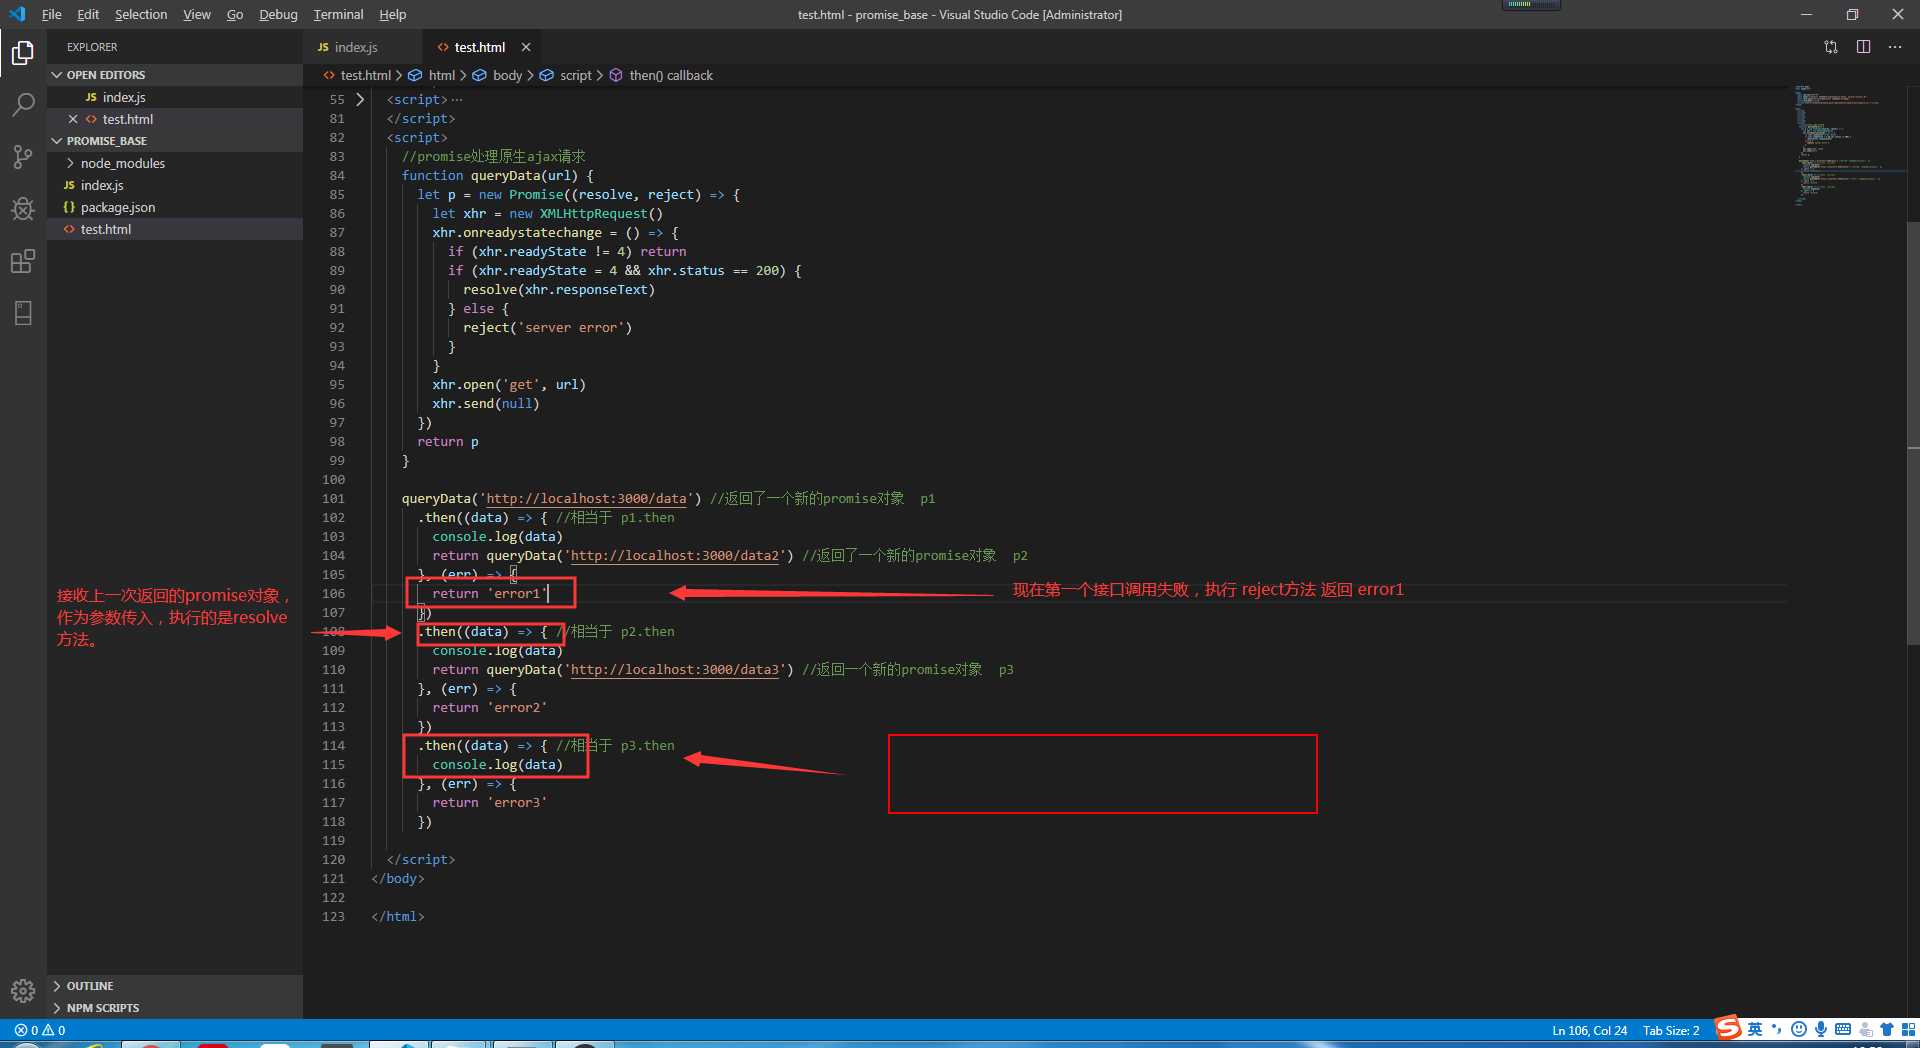The width and height of the screenshot is (1920, 1048).
Task: Click the EXPLORER panel title
Action: pos(92,47)
